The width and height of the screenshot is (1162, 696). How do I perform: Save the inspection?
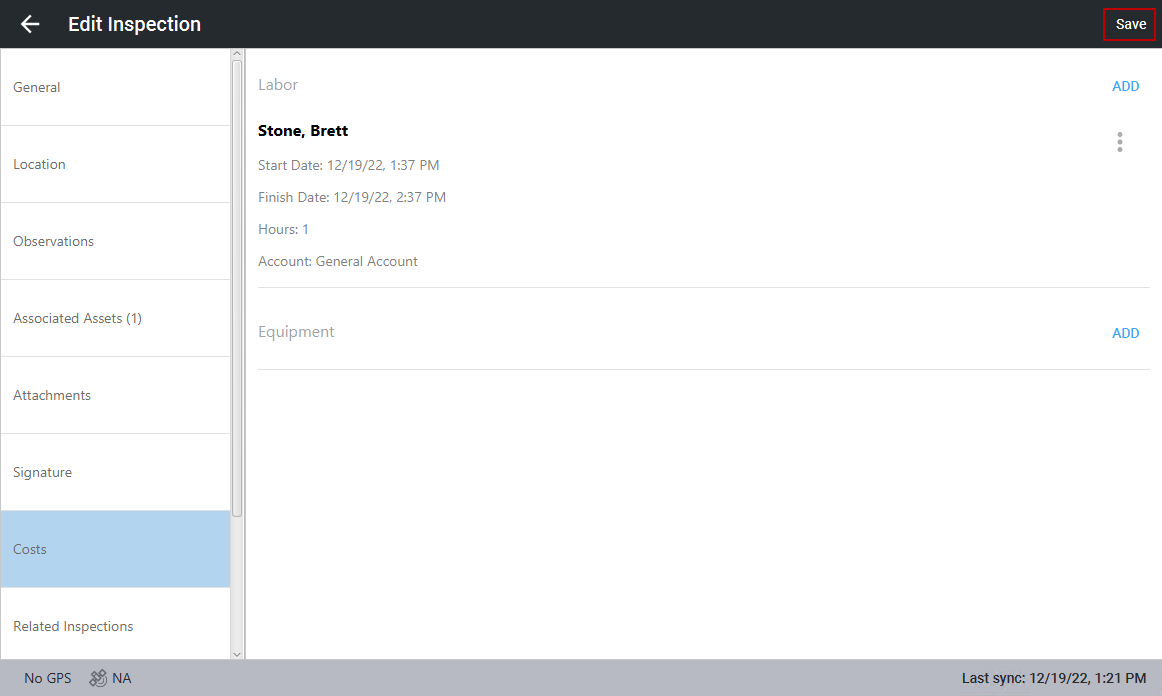[x=1130, y=24]
